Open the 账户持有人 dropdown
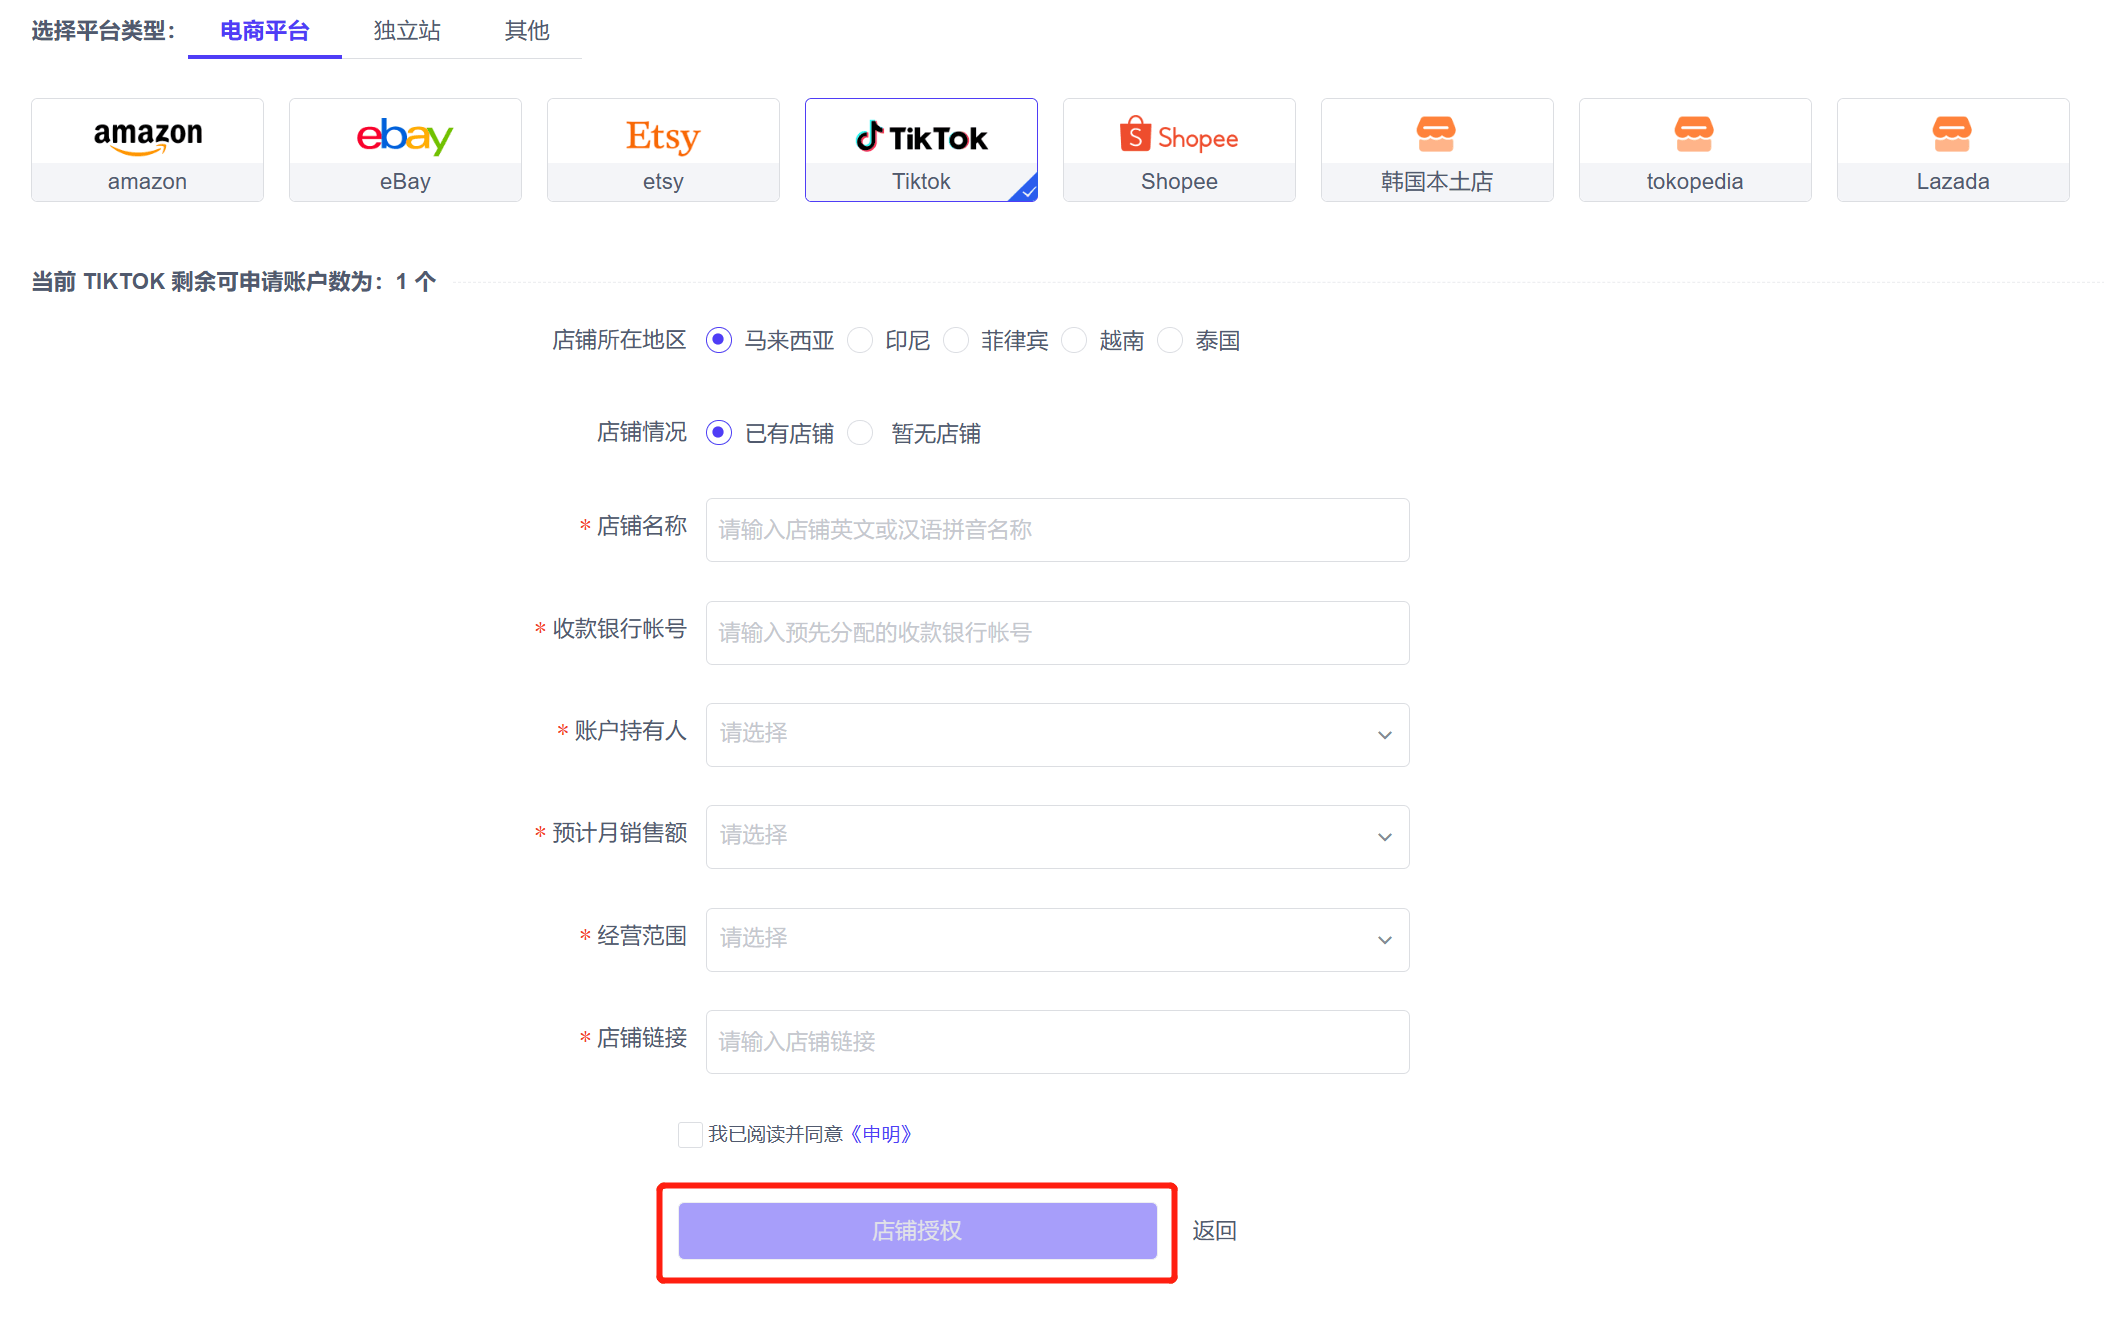The image size is (2104, 1326). click(1057, 735)
